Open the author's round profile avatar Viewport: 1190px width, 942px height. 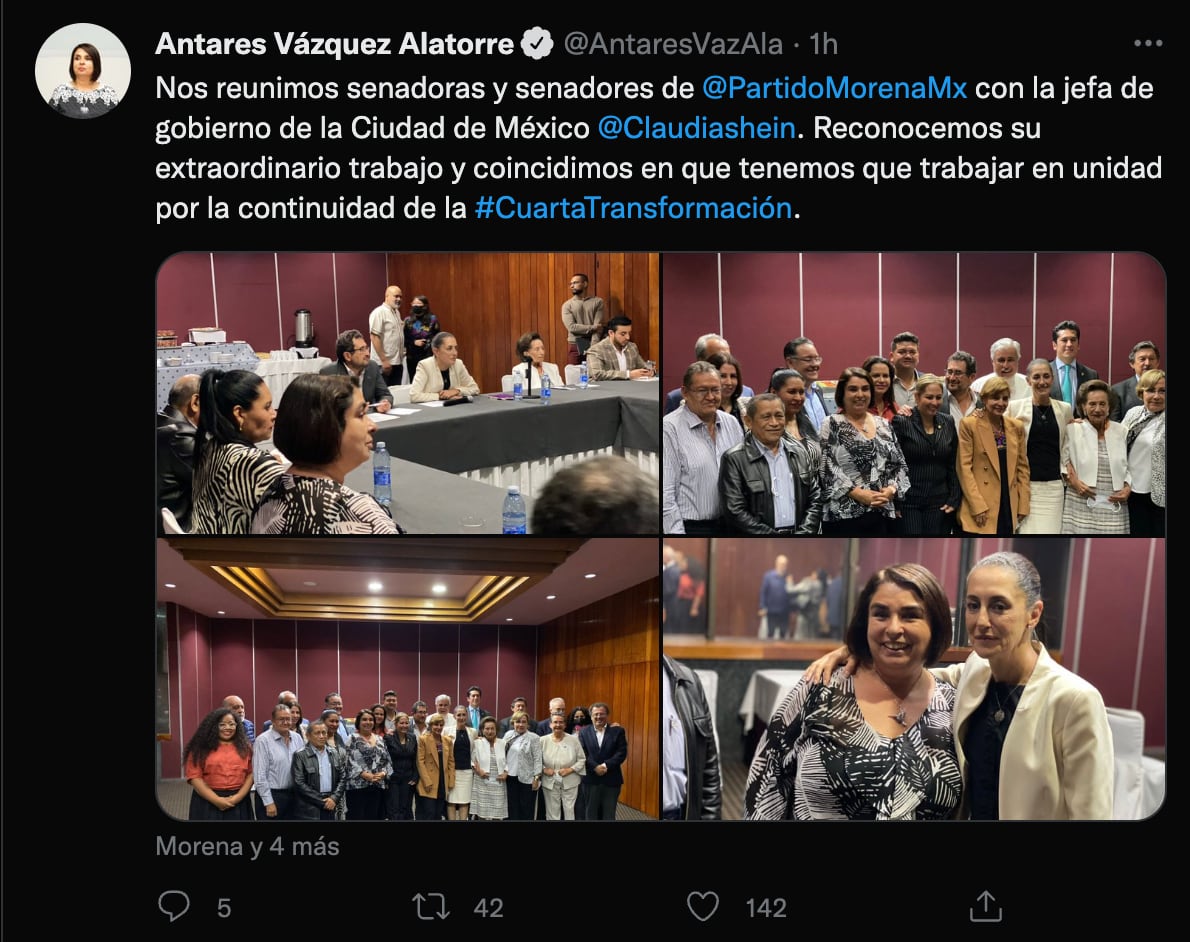click(x=83, y=71)
